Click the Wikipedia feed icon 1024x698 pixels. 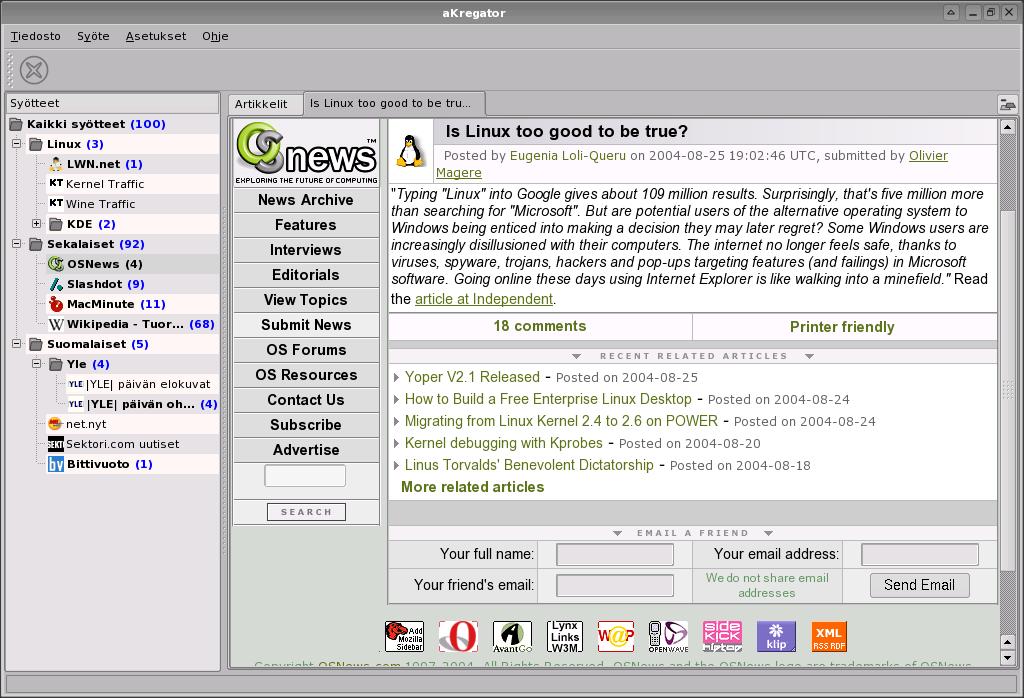tap(56, 324)
